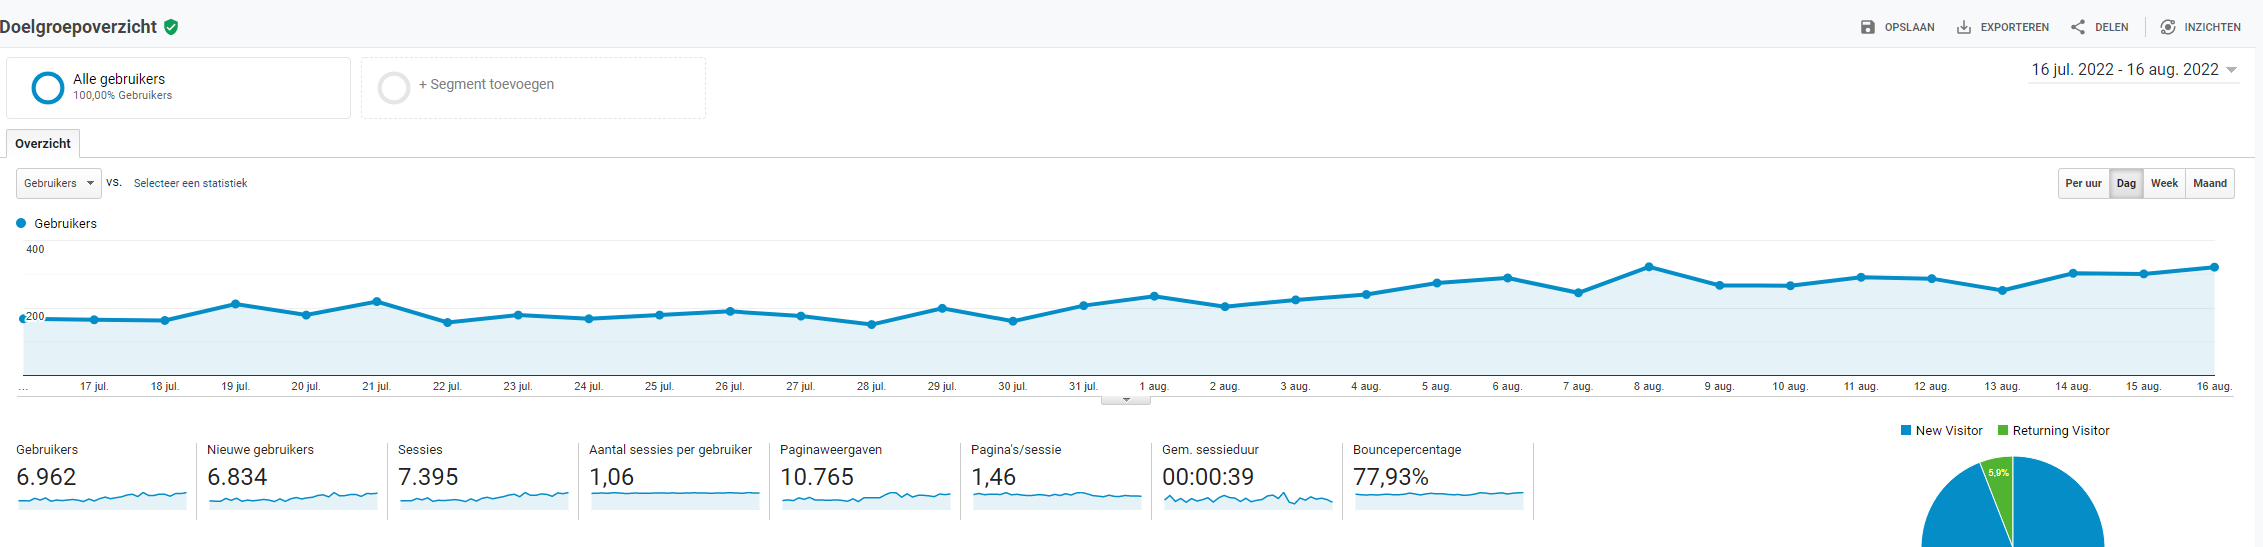Click the 7 aug. data point on chart
2263x547 pixels.
(x=1579, y=293)
